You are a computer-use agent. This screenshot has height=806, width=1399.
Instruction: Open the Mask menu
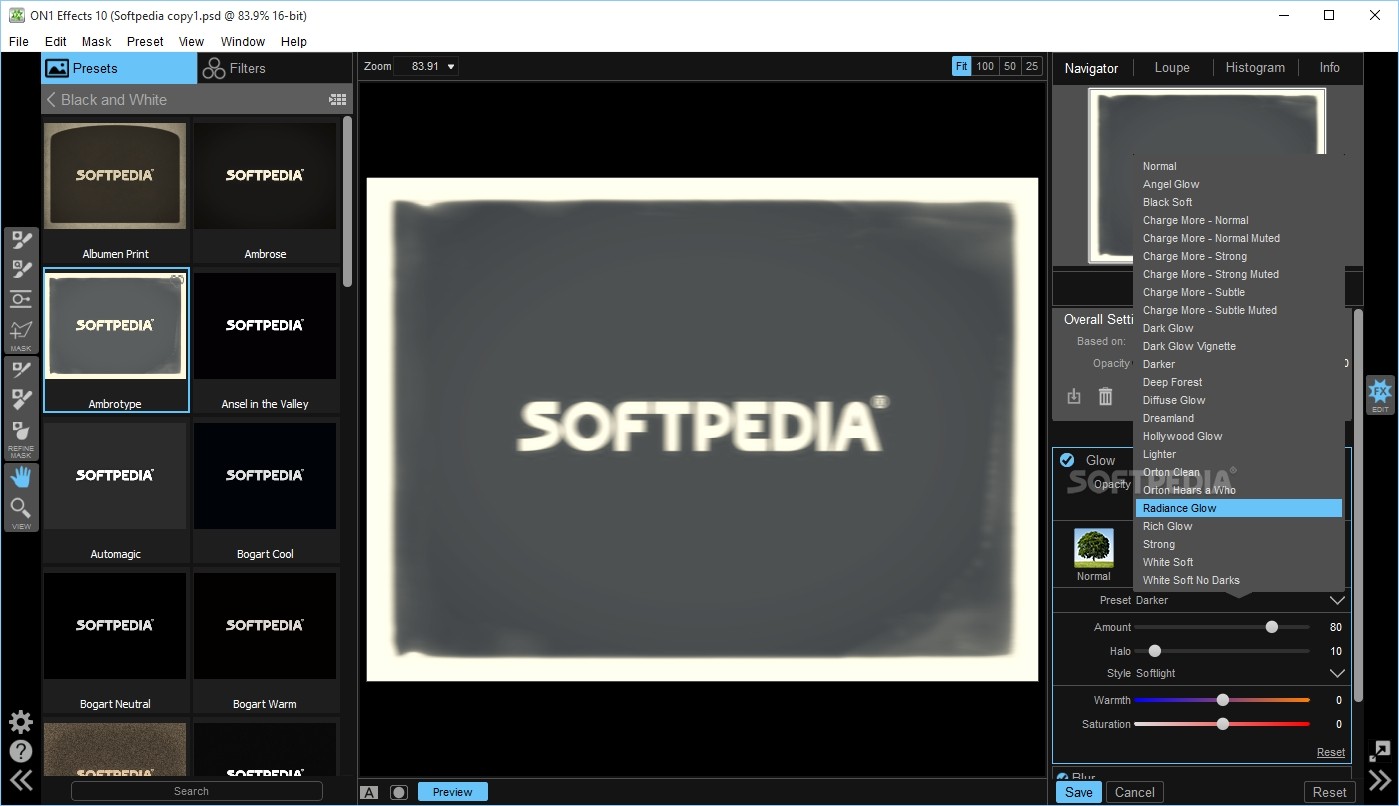[97, 41]
